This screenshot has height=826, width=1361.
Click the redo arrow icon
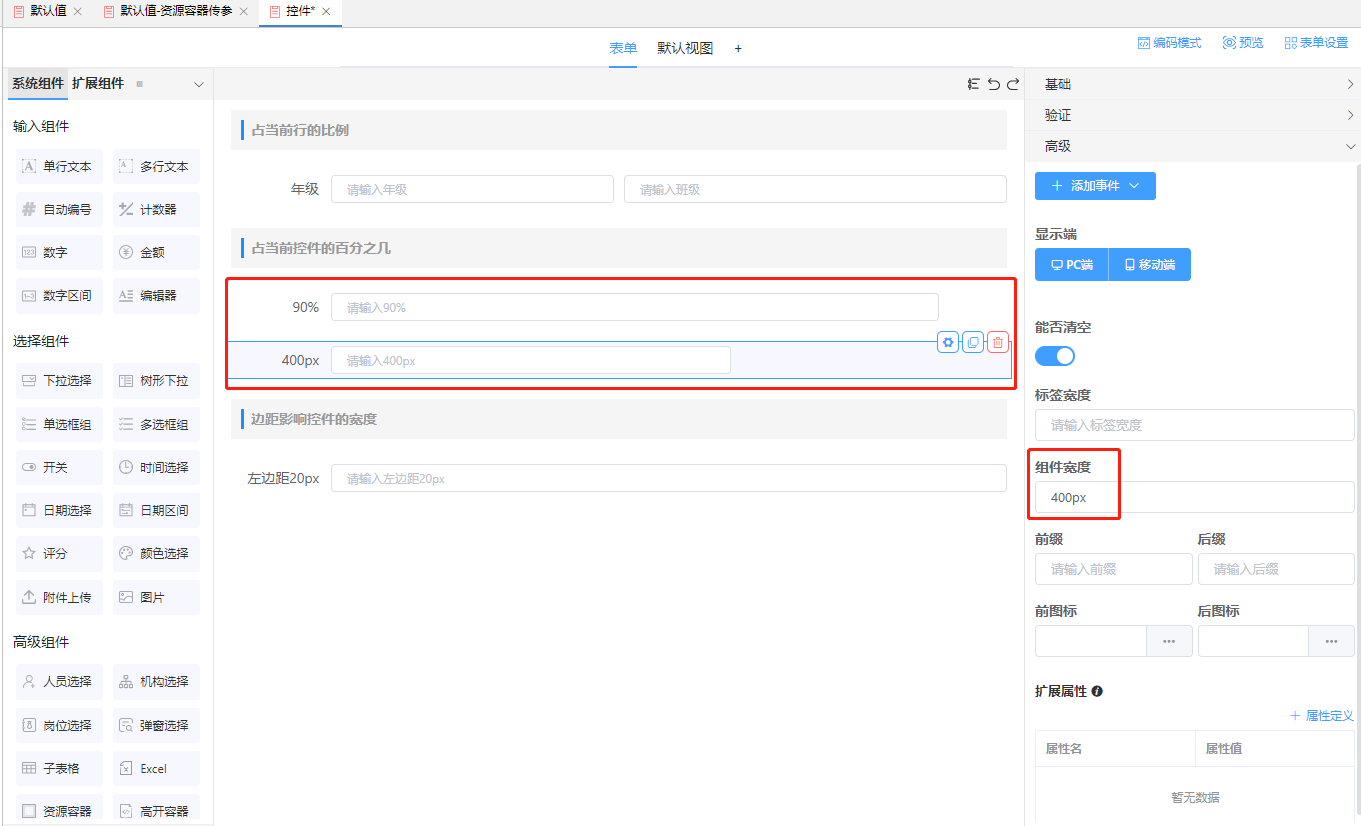[1013, 85]
